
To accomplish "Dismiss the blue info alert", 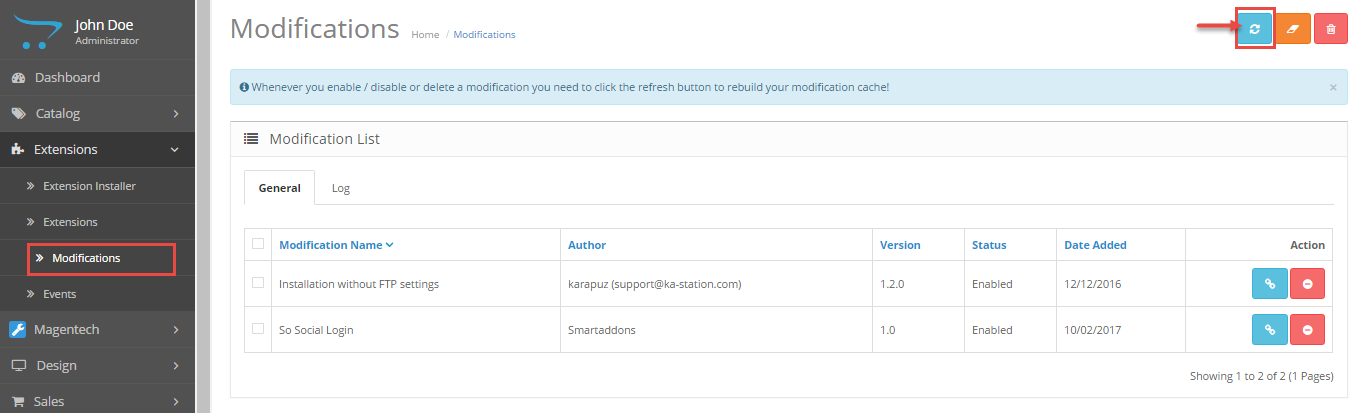I will (1332, 88).
